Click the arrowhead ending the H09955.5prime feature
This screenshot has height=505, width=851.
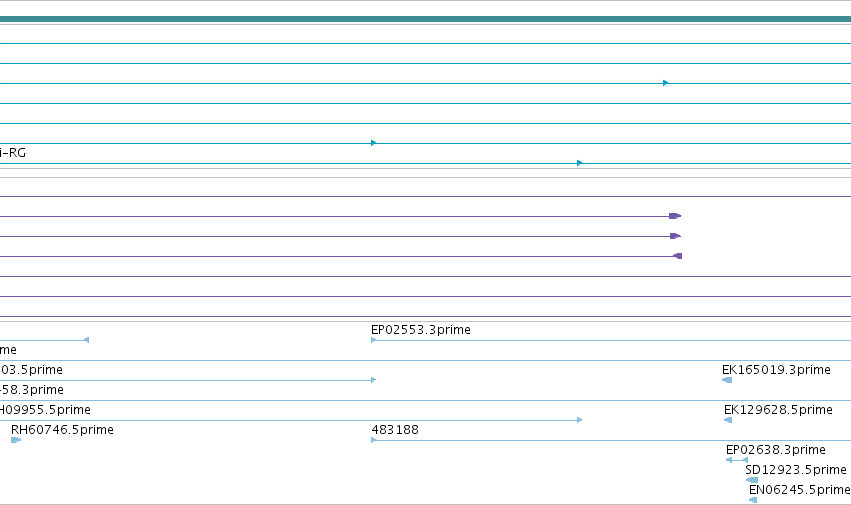click(580, 420)
